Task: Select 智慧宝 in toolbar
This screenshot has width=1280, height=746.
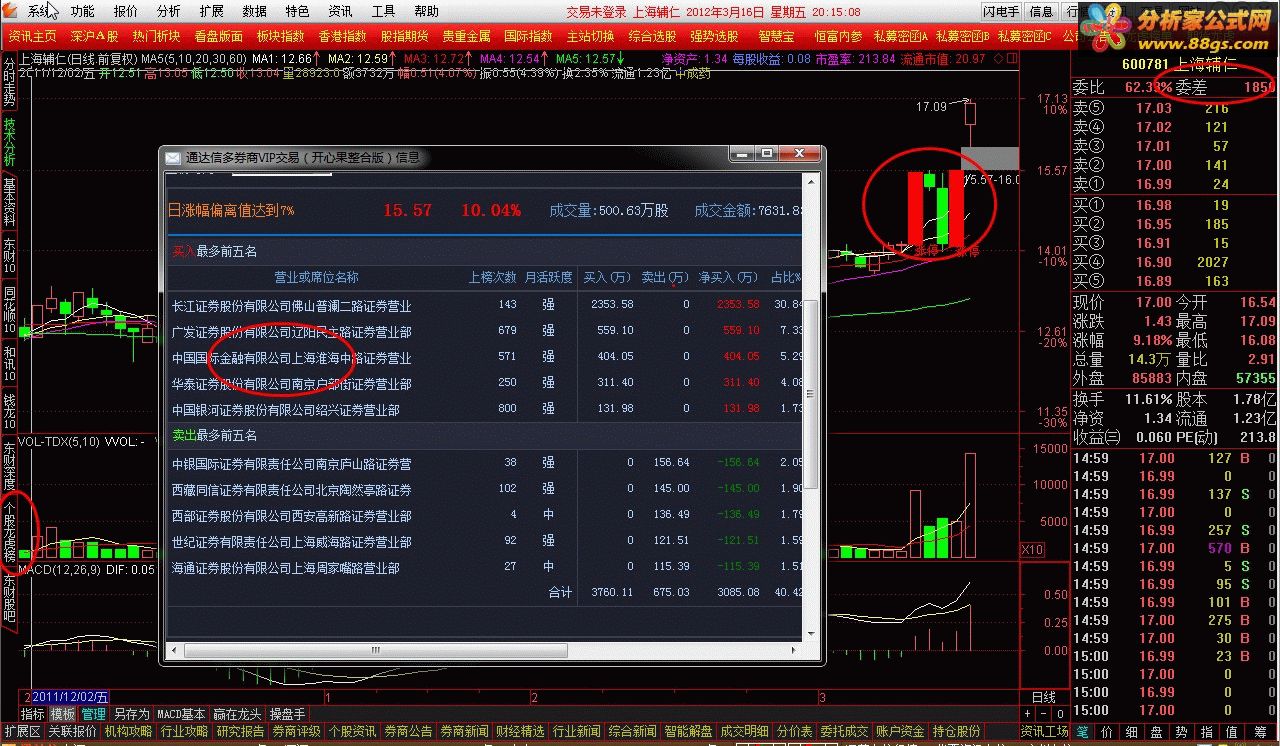Action: coord(776,36)
